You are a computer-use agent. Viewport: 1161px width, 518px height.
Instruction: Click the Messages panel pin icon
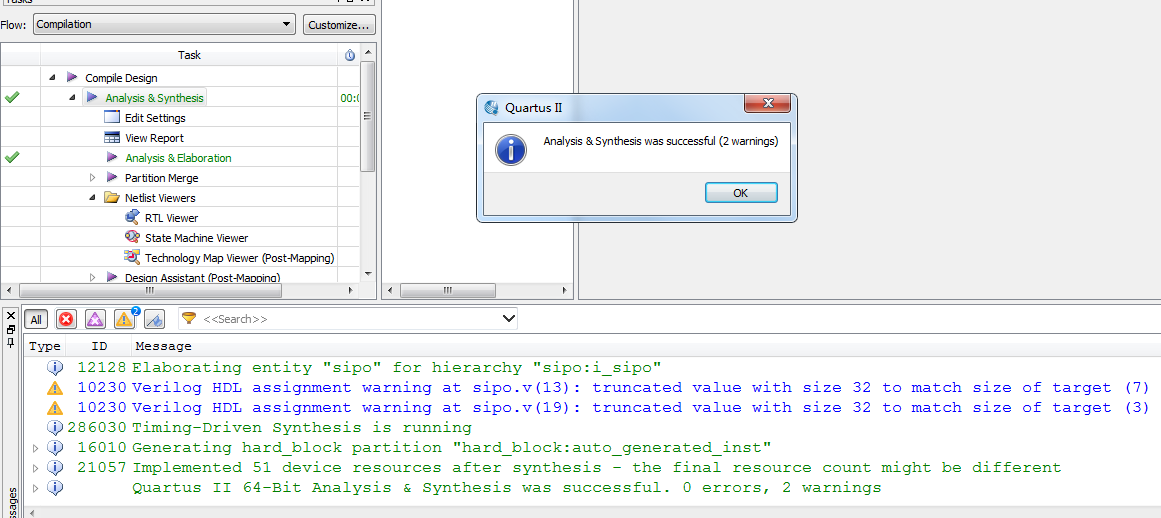(10, 343)
